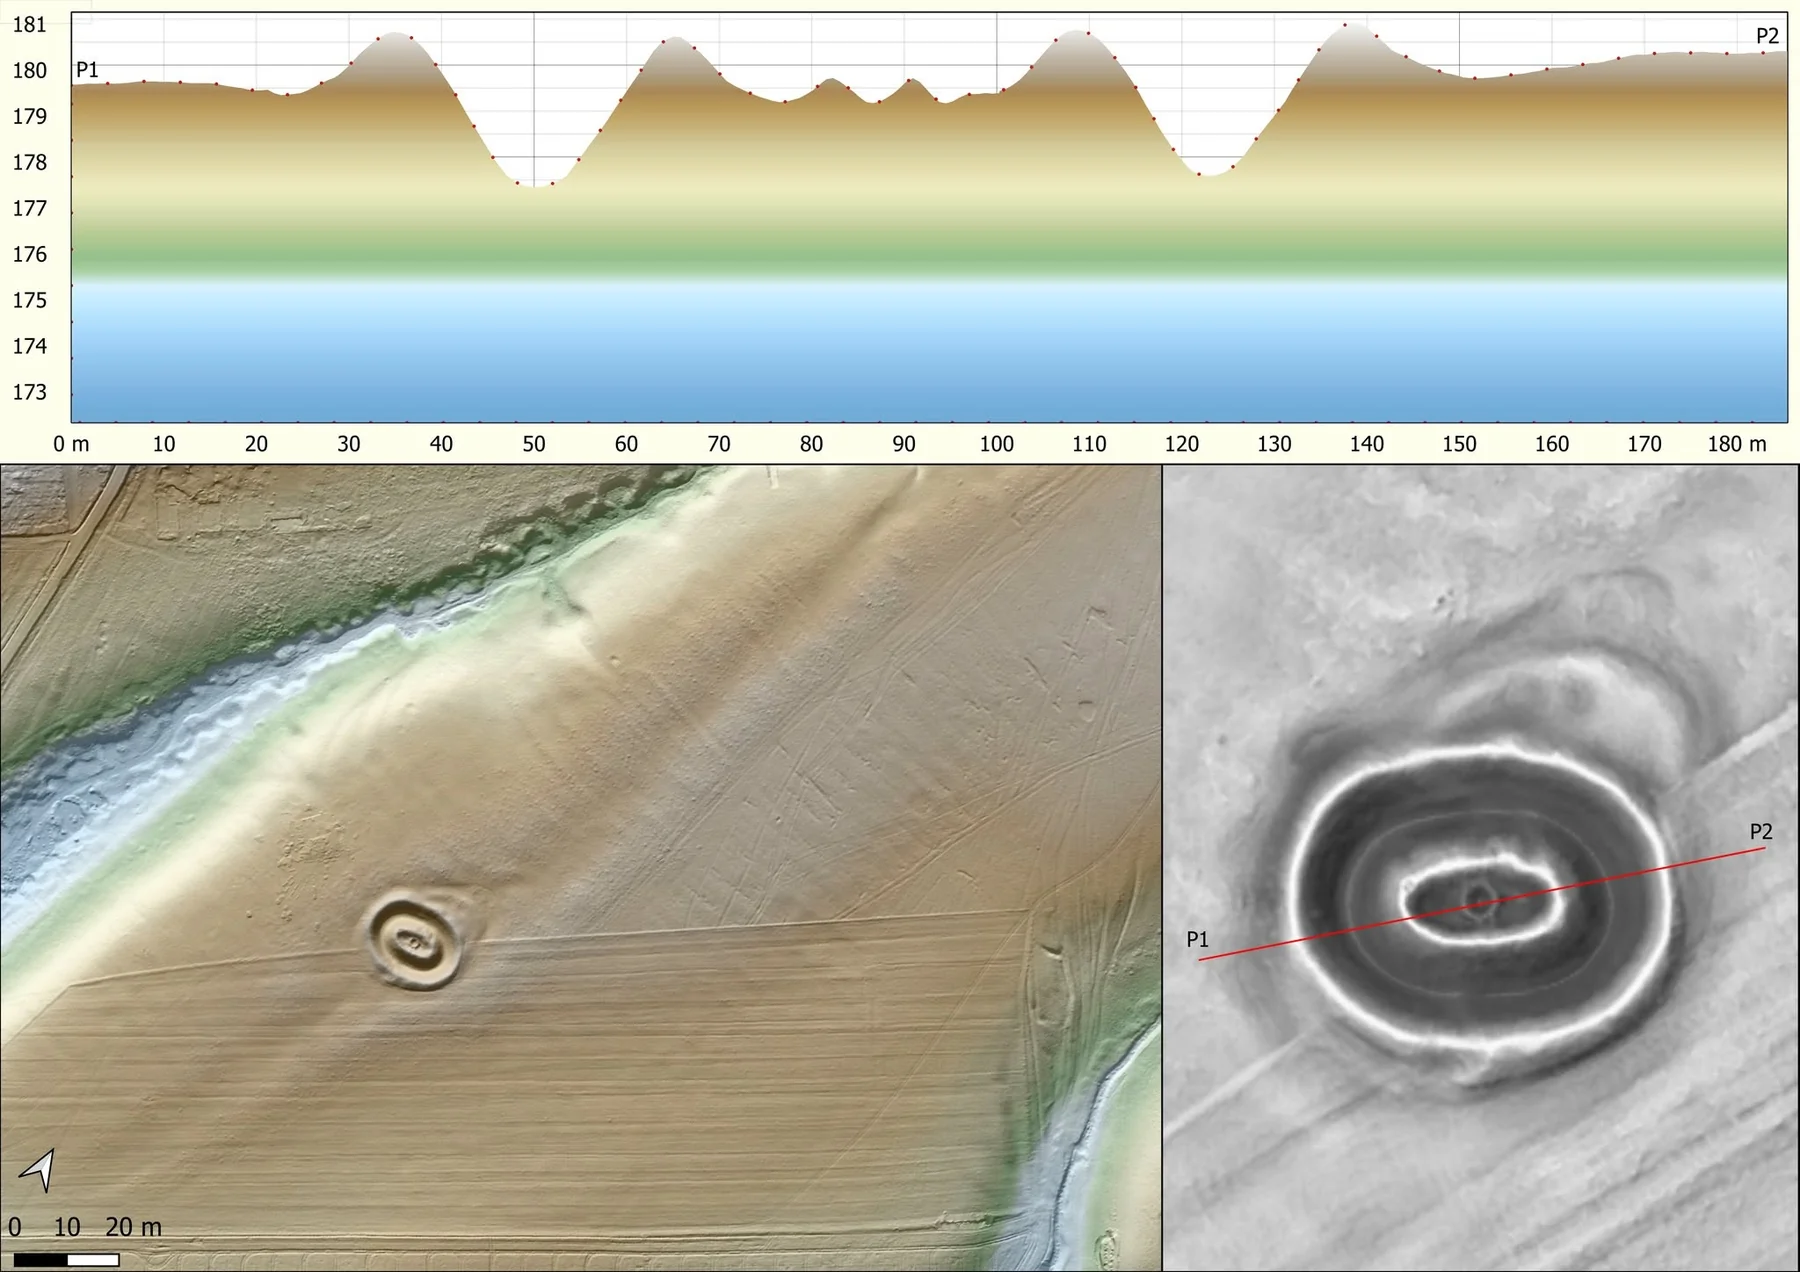This screenshot has height=1272, width=1800.
Task: Click the P1 label on the grayscale relief image
Action: point(1197,939)
